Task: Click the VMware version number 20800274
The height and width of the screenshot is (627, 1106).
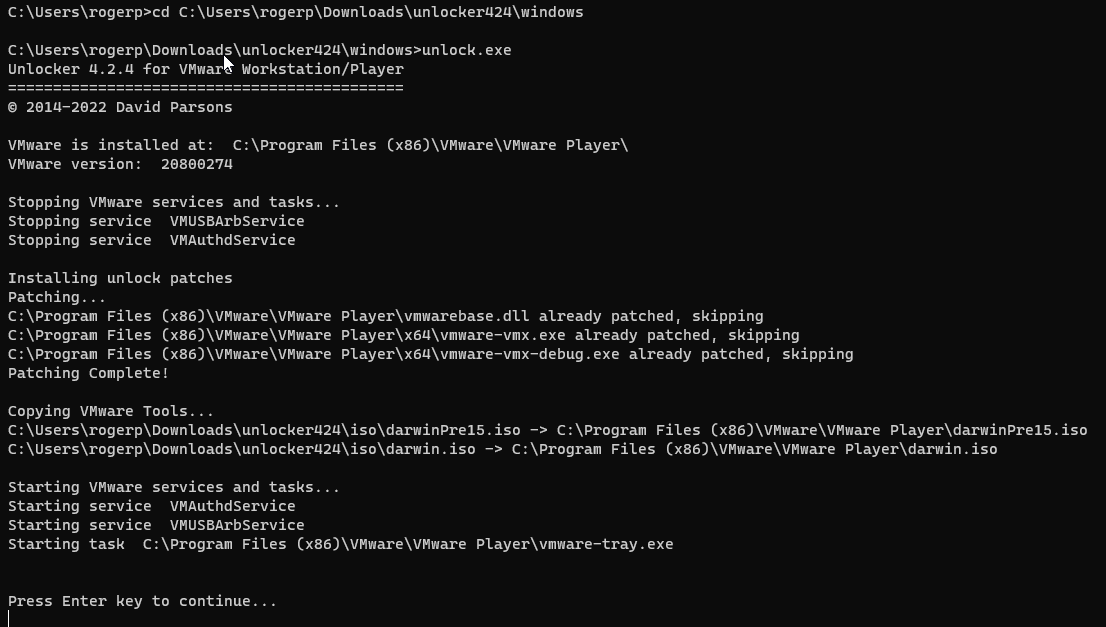Action: (x=196, y=164)
